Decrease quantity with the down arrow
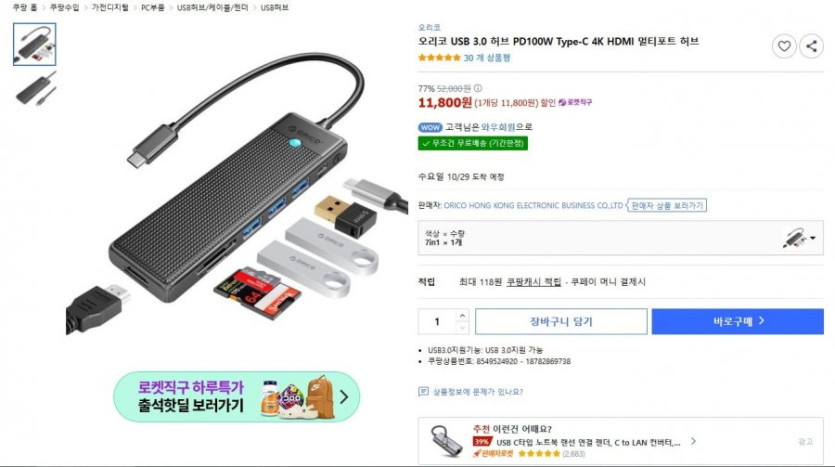 tap(462, 327)
